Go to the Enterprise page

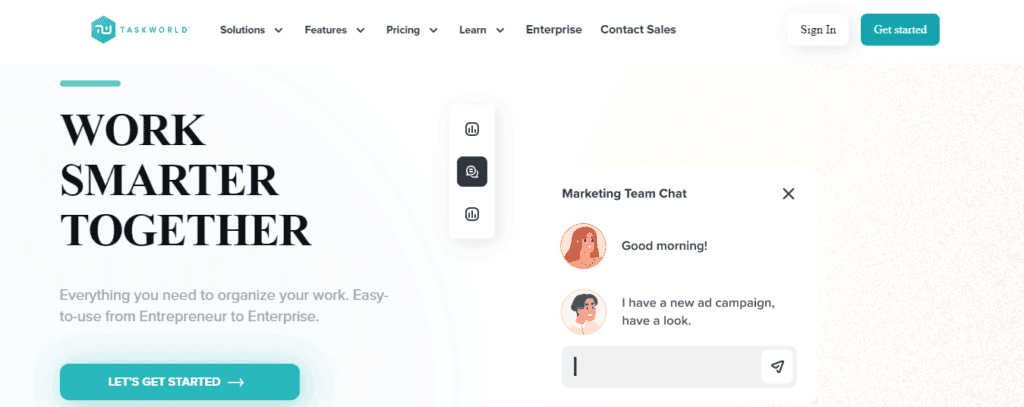554,30
